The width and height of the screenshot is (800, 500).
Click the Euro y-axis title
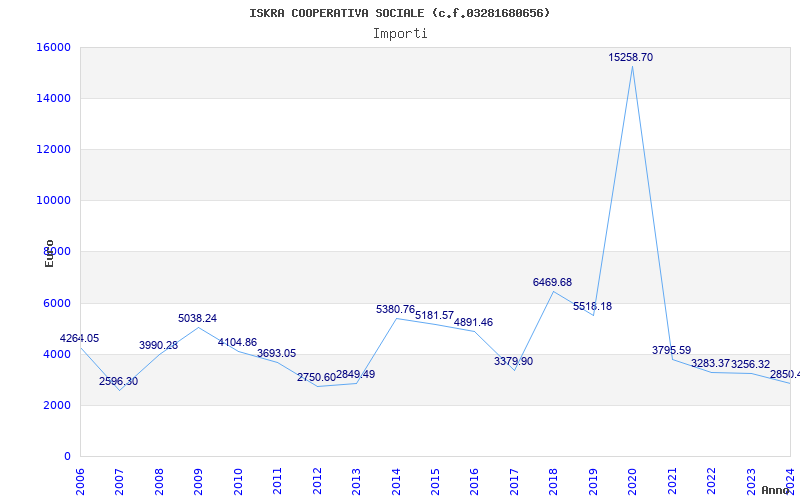(x=49, y=254)
